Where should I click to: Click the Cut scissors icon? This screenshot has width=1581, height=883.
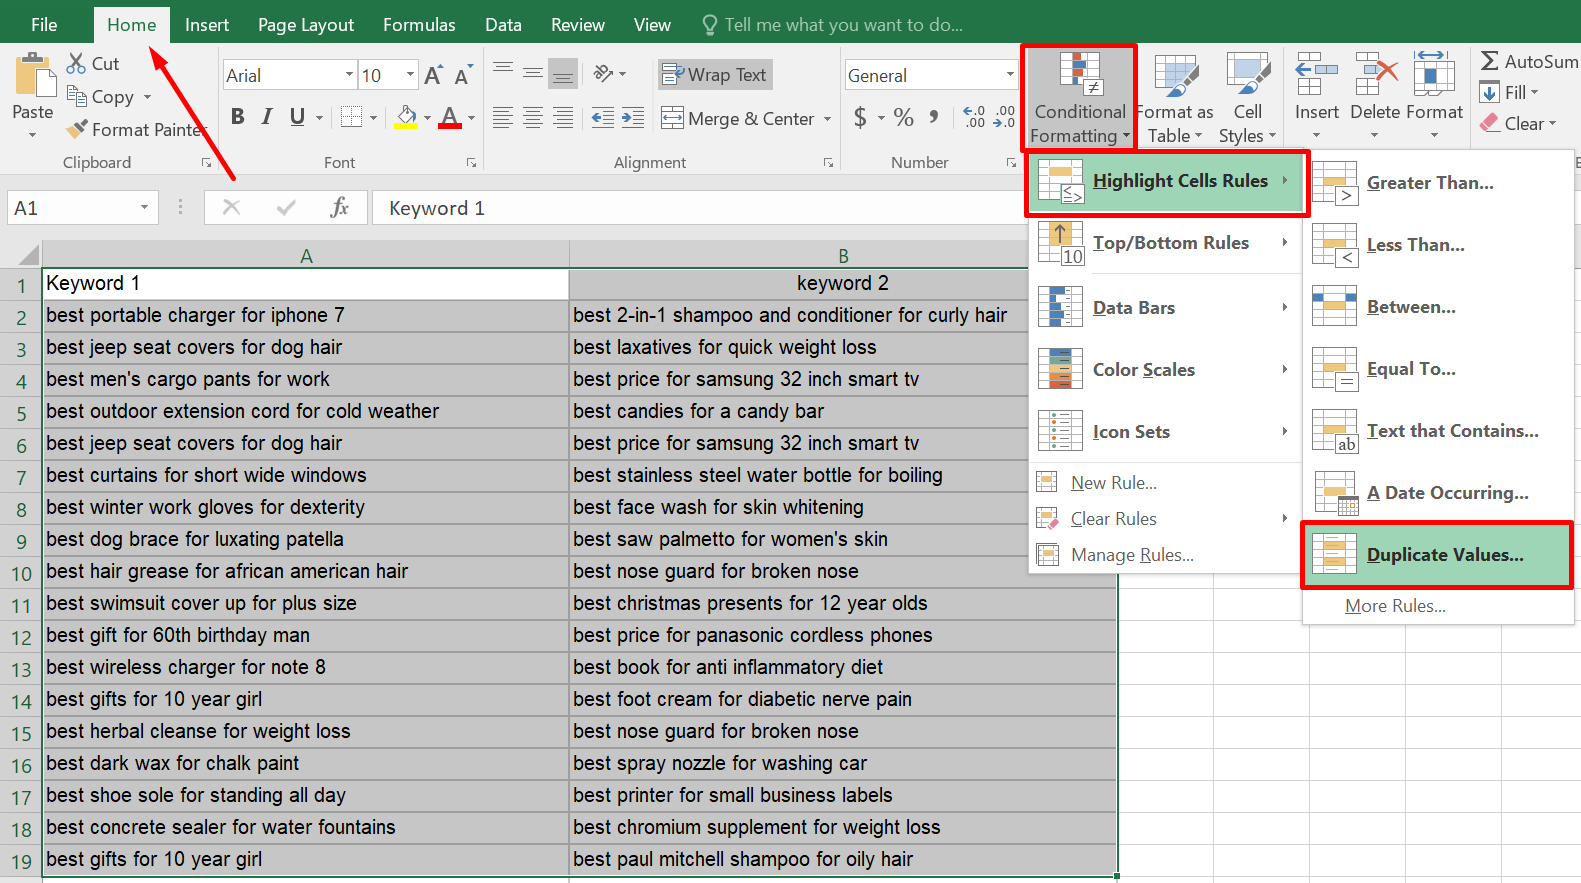pos(76,63)
